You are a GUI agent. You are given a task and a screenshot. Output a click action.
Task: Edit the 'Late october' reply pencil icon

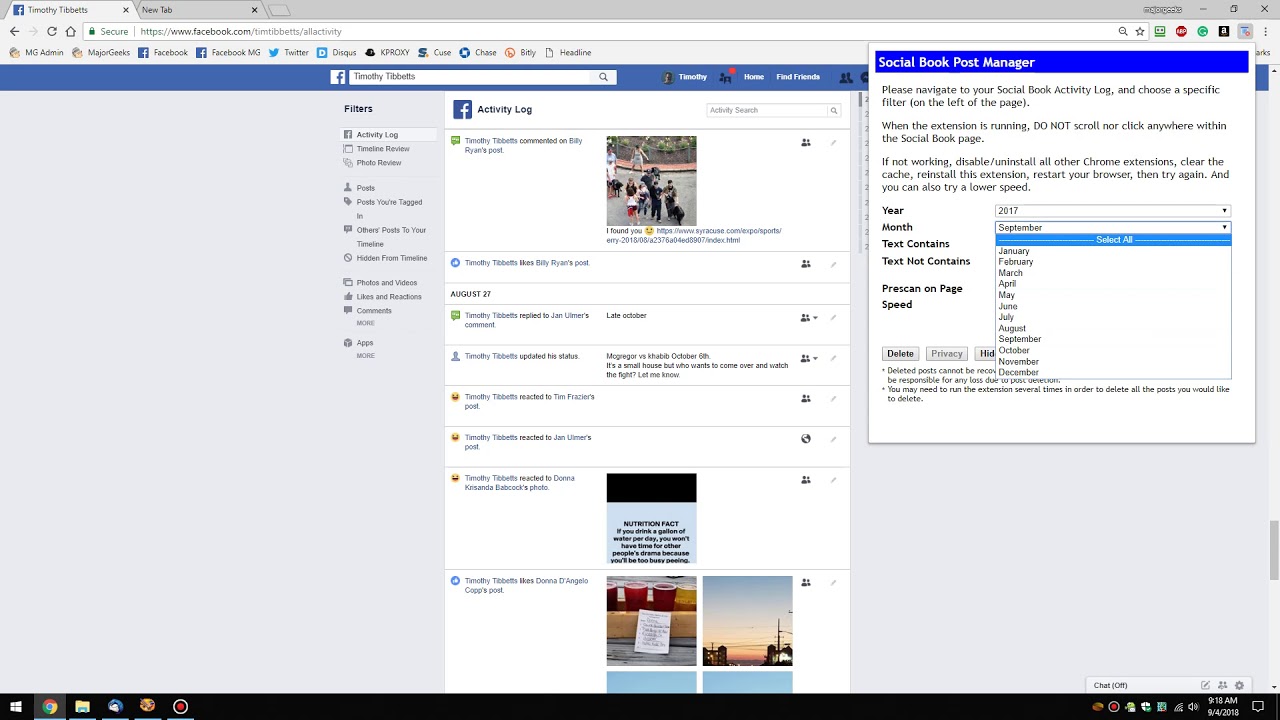click(833, 318)
